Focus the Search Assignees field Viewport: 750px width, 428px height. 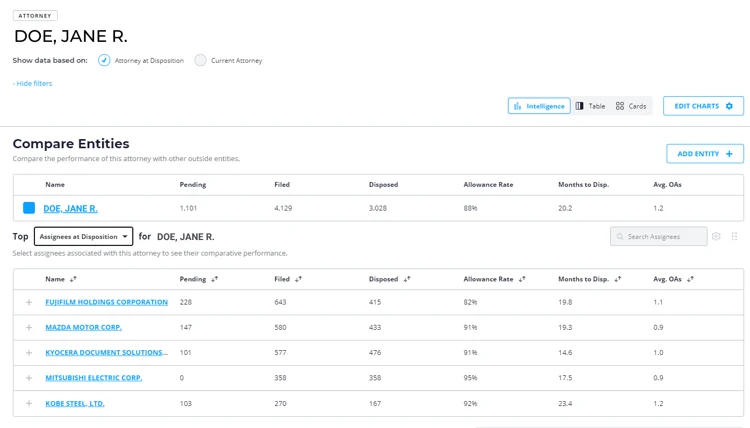click(659, 236)
